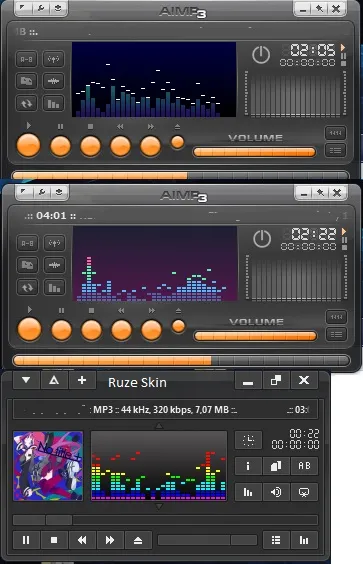Adjust the volume slider in middle player

click(255, 336)
